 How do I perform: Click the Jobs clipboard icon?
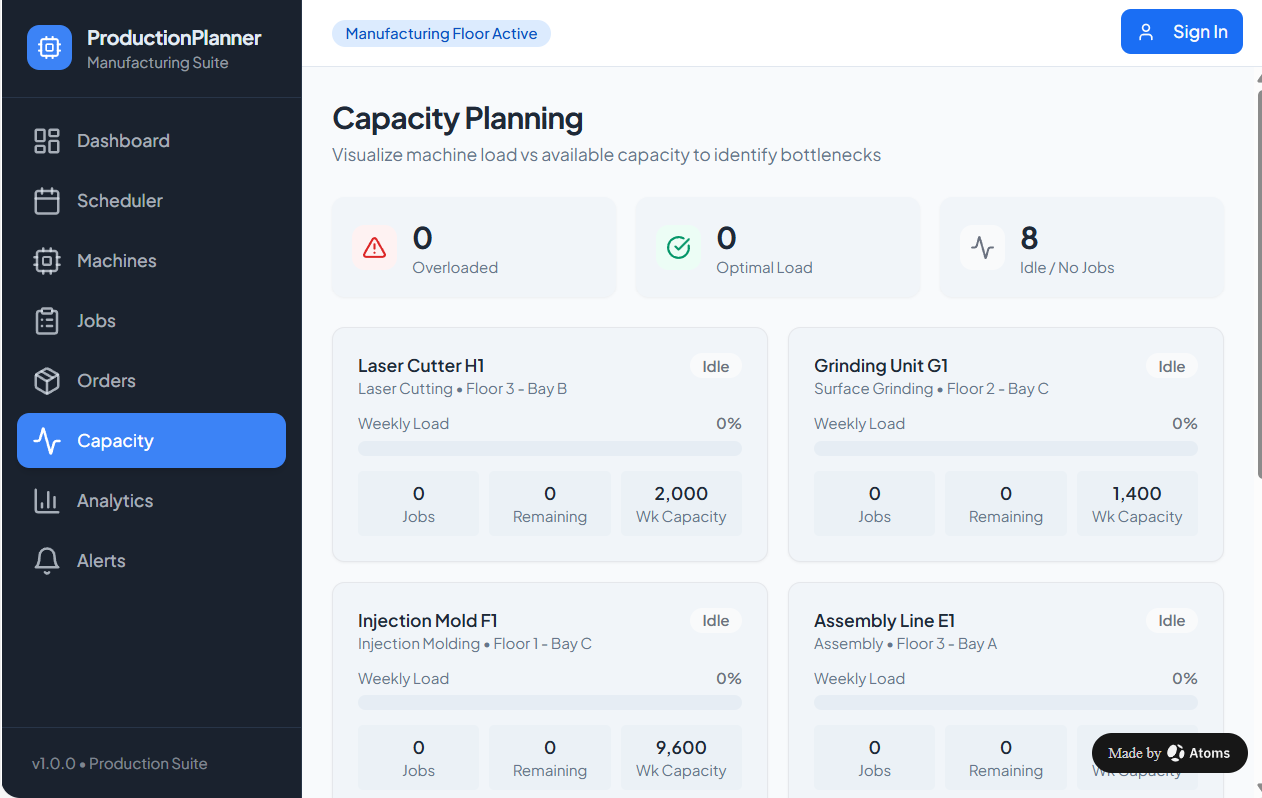point(47,321)
